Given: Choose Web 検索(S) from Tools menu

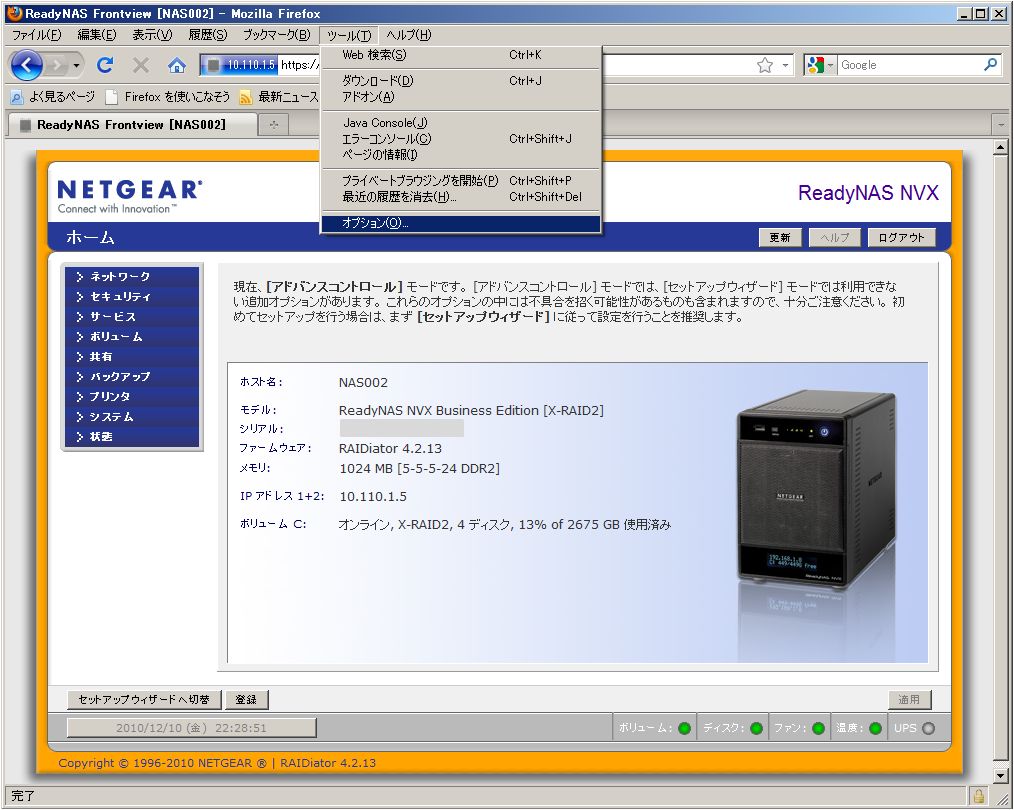Looking at the screenshot, I should (460, 56).
